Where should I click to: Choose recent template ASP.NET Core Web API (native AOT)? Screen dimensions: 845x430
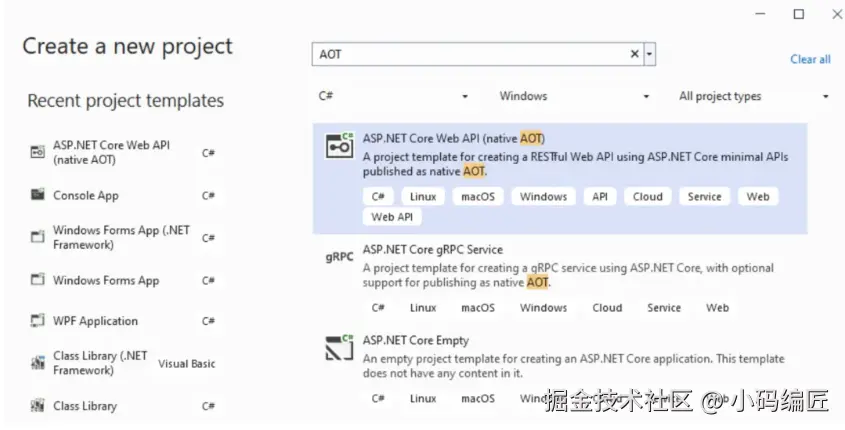click(x=125, y=152)
